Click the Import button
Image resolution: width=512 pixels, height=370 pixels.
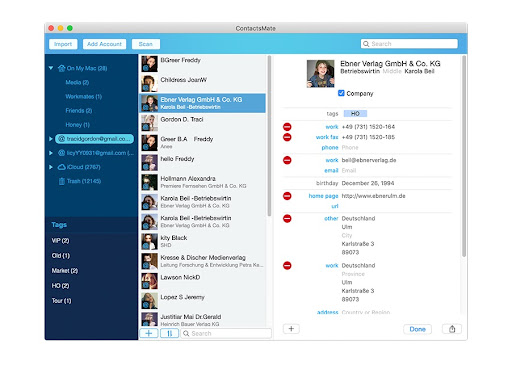tap(63, 44)
